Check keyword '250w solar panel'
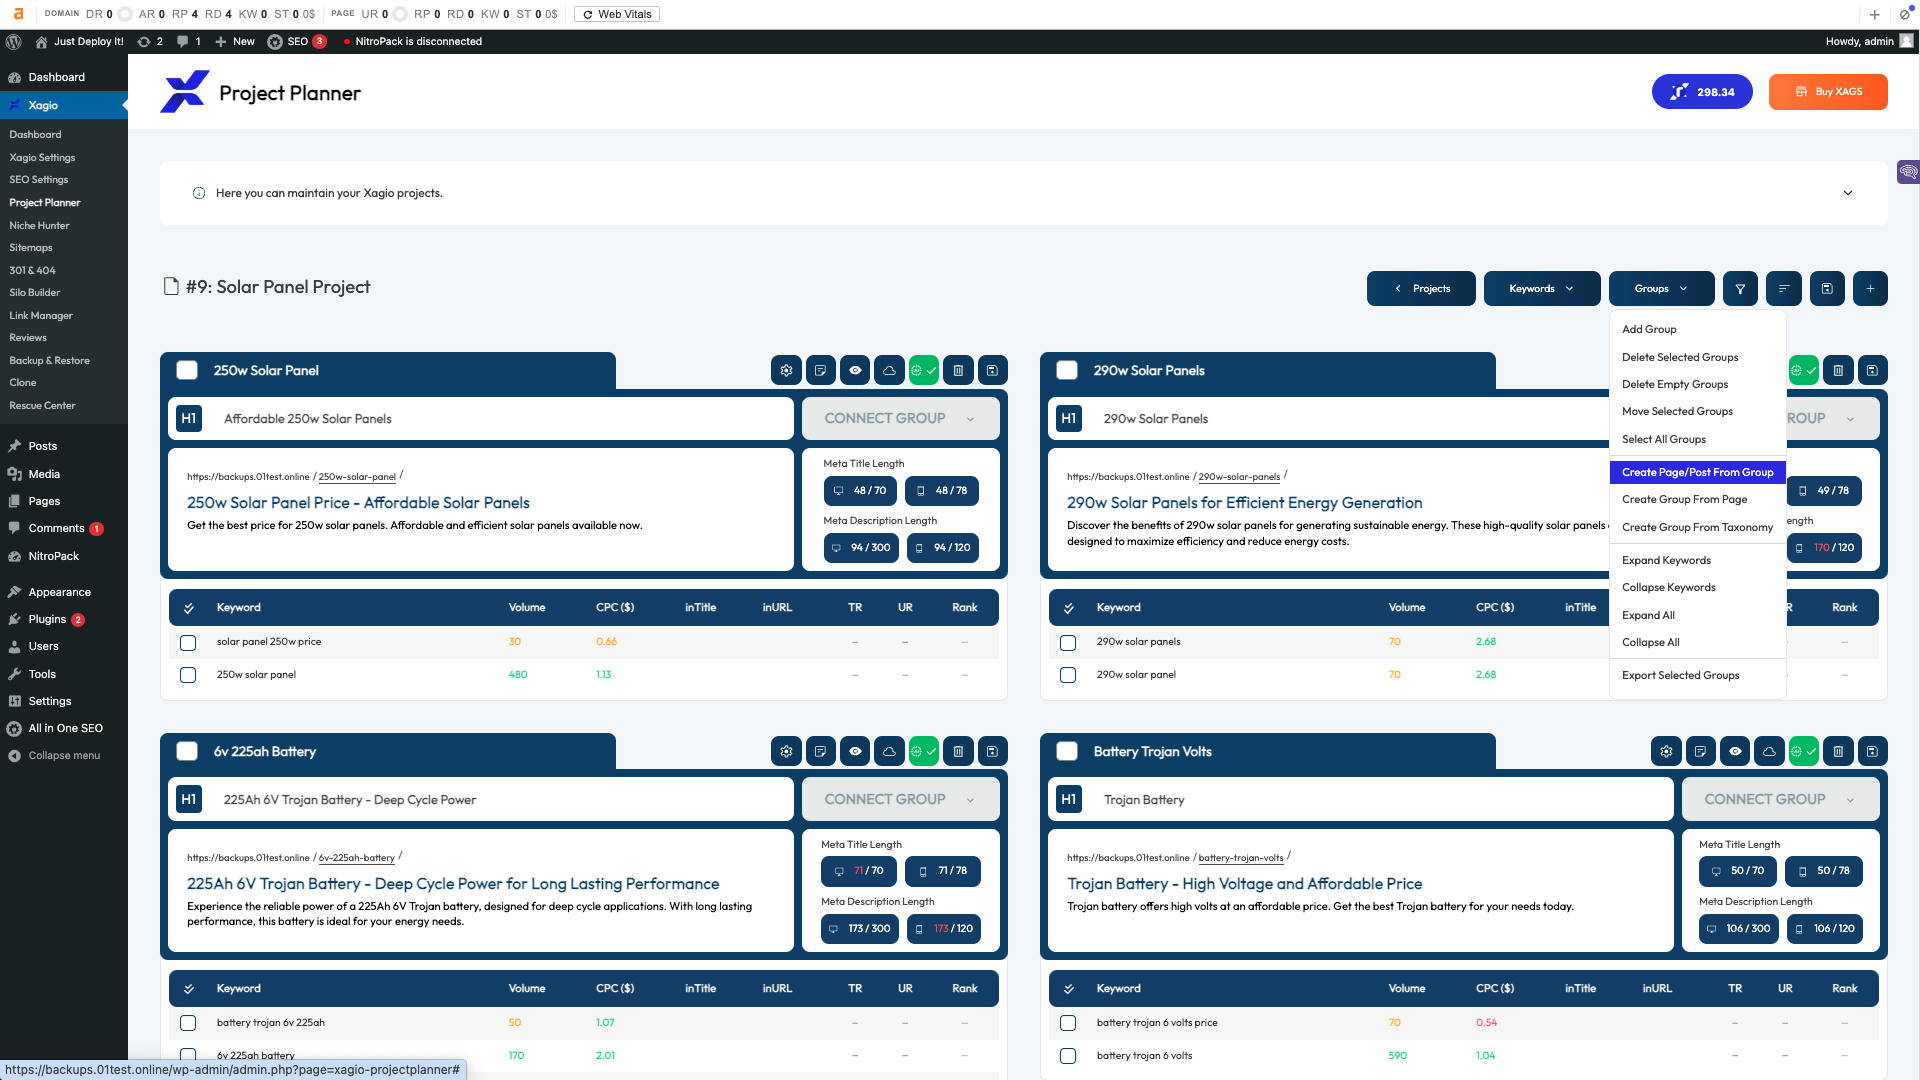The height and width of the screenshot is (1080, 1920). tap(188, 676)
